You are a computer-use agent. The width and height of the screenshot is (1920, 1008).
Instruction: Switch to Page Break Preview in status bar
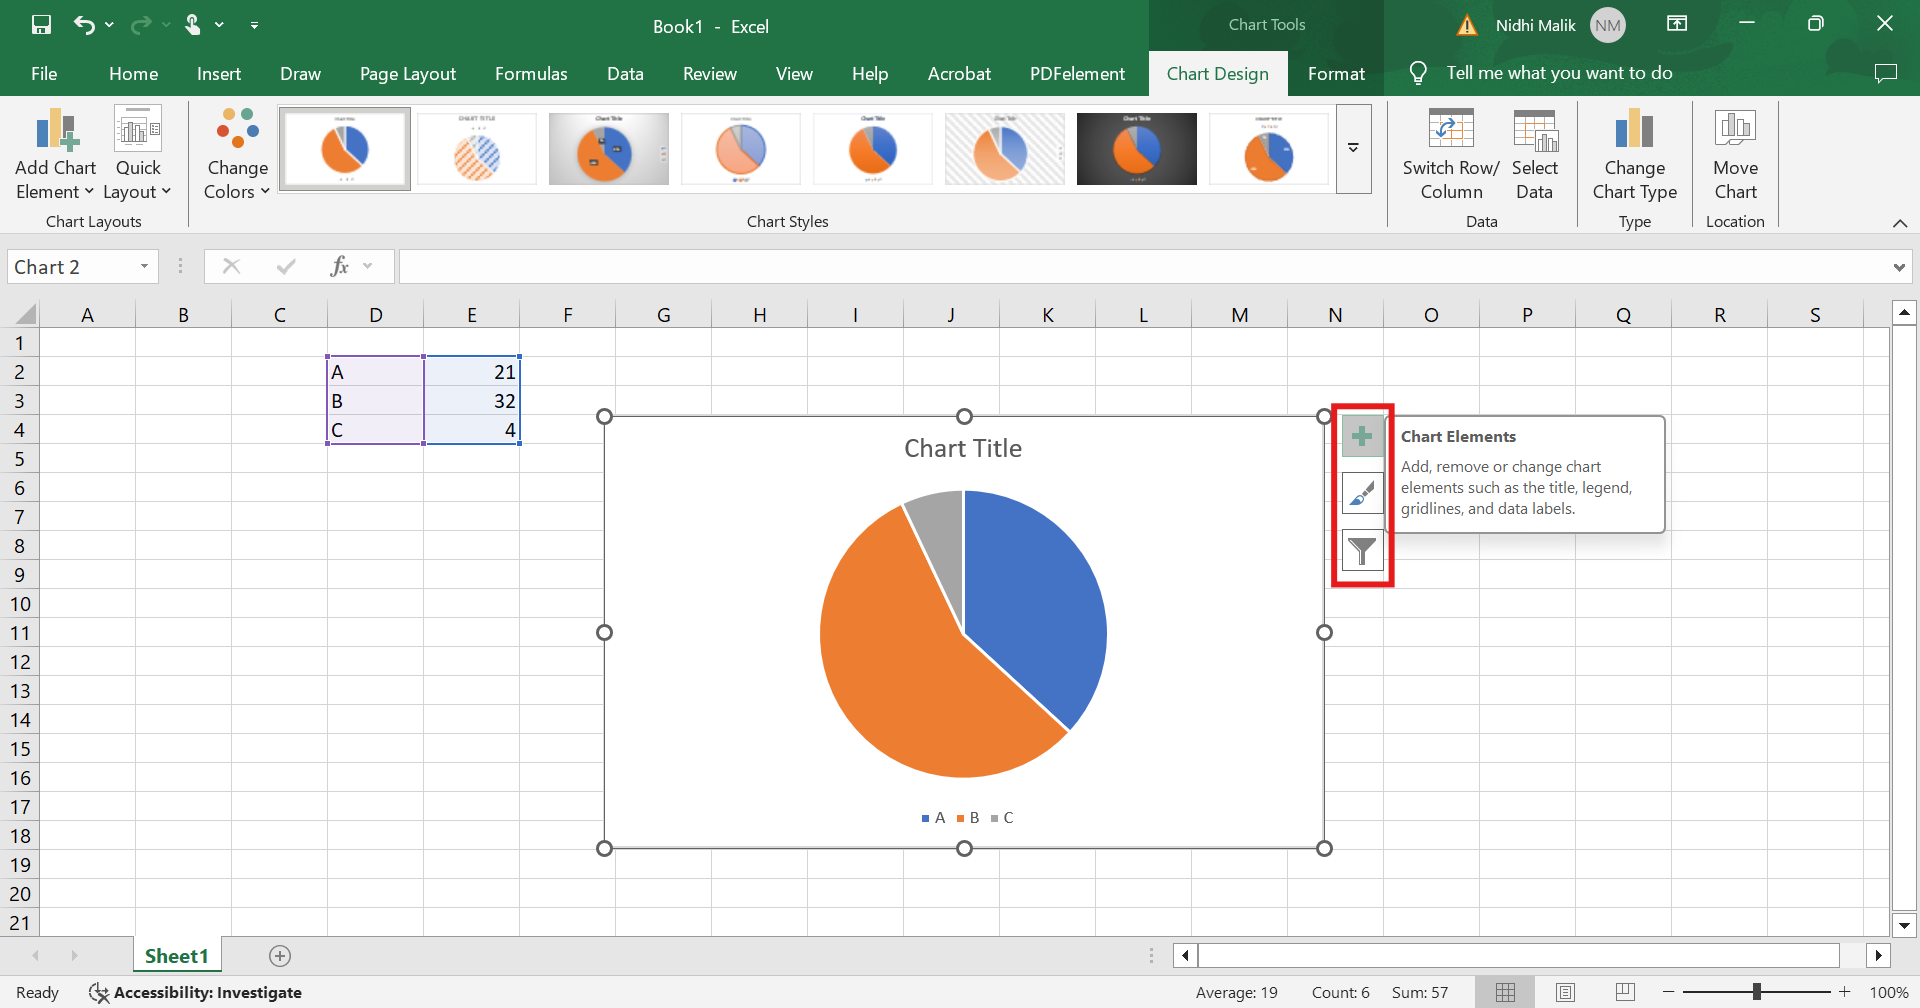pyautogui.click(x=1625, y=992)
